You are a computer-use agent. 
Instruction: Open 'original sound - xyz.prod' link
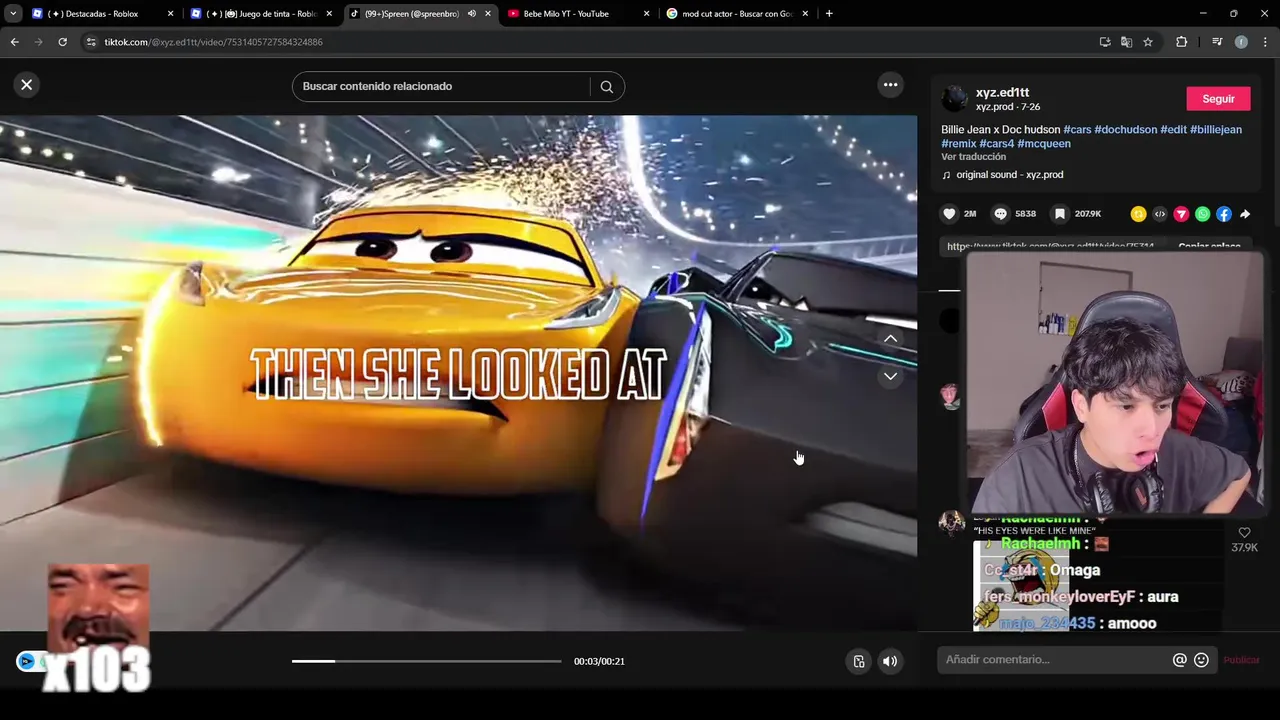(1009, 175)
